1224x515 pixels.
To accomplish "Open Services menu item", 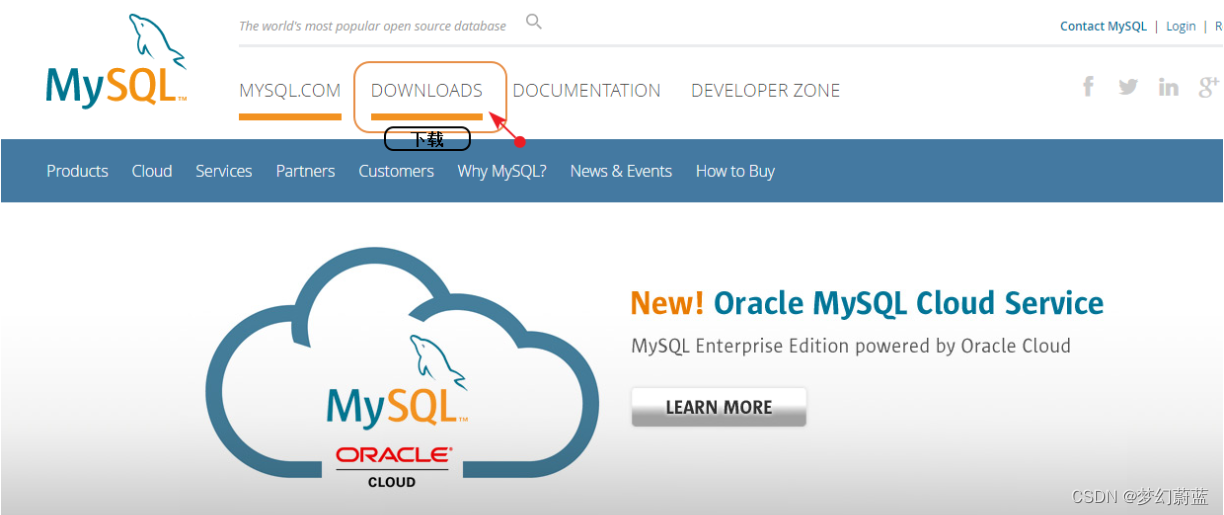I will [224, 171].
